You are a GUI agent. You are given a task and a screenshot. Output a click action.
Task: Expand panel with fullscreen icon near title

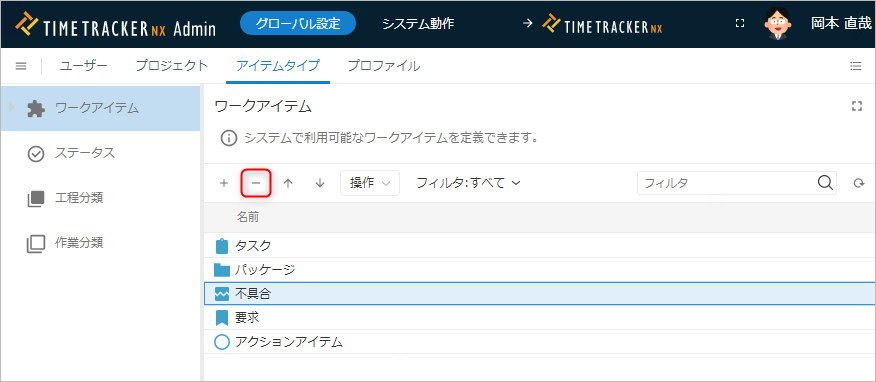pyautogui.click(x=856, y=106)
